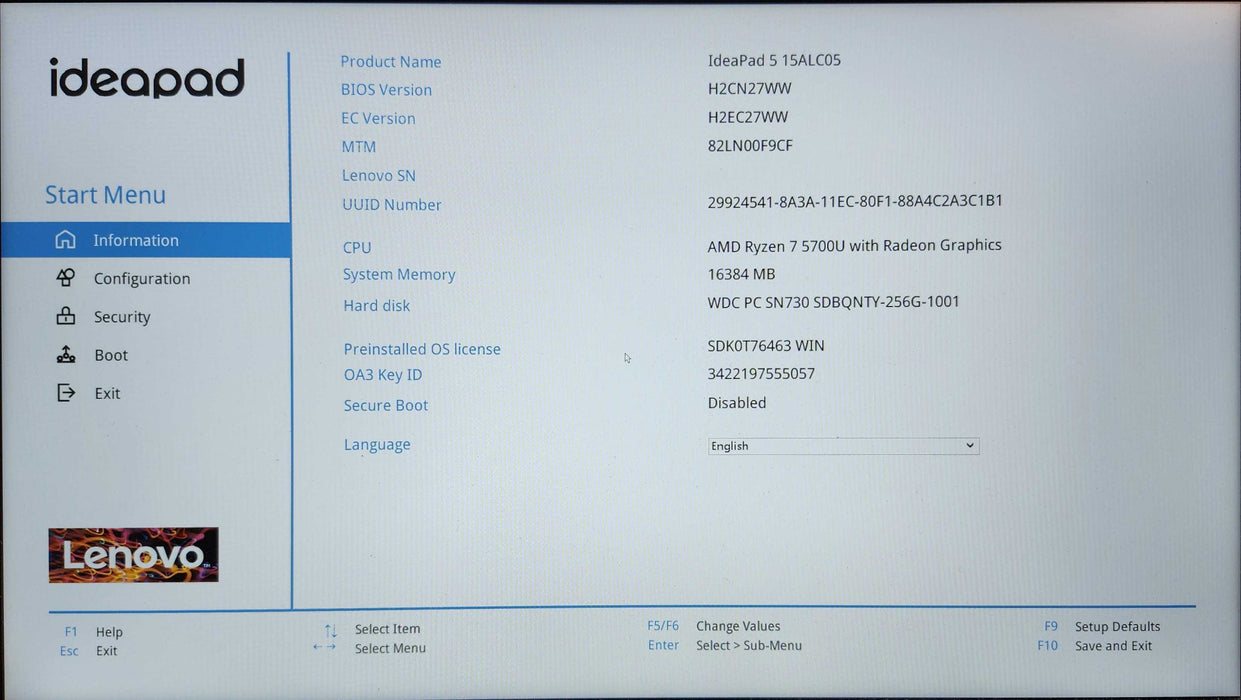Image resolution: width=1241 pixels, height=700 pixels.
Task: Click F10 Save and Exit
Action: (1094, 646)
